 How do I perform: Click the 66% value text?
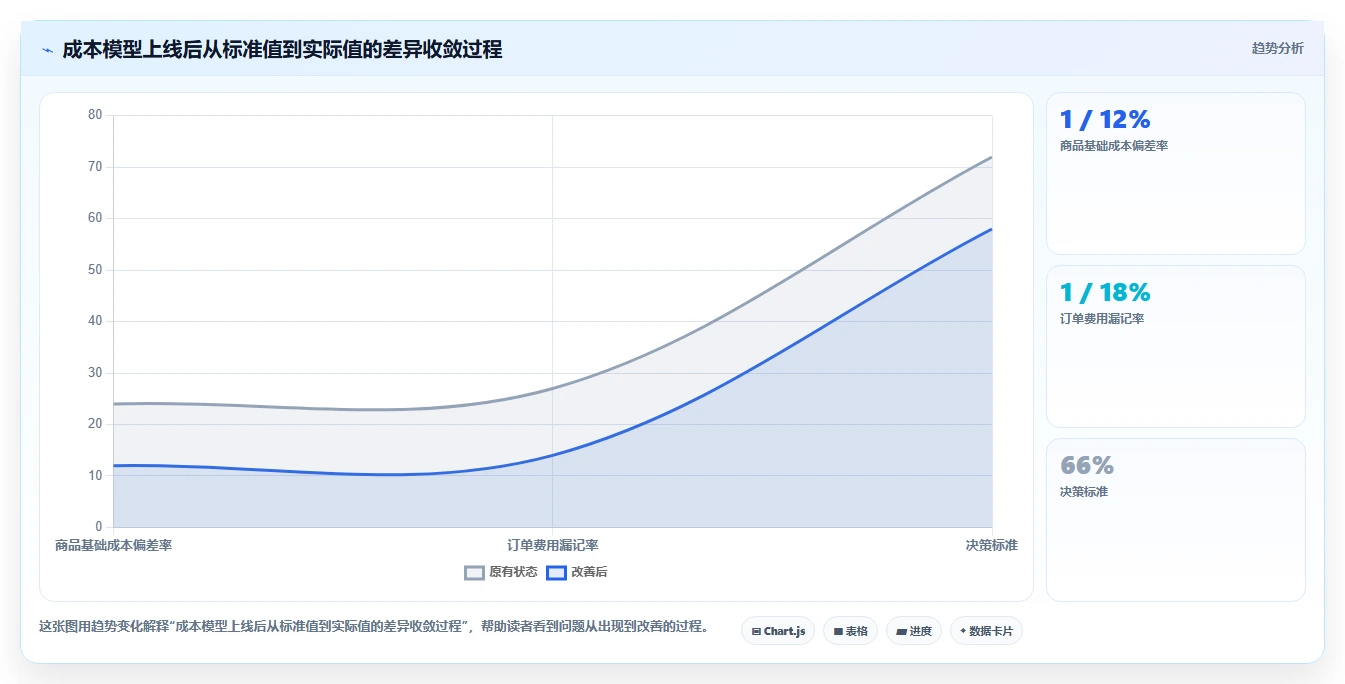1087,466
